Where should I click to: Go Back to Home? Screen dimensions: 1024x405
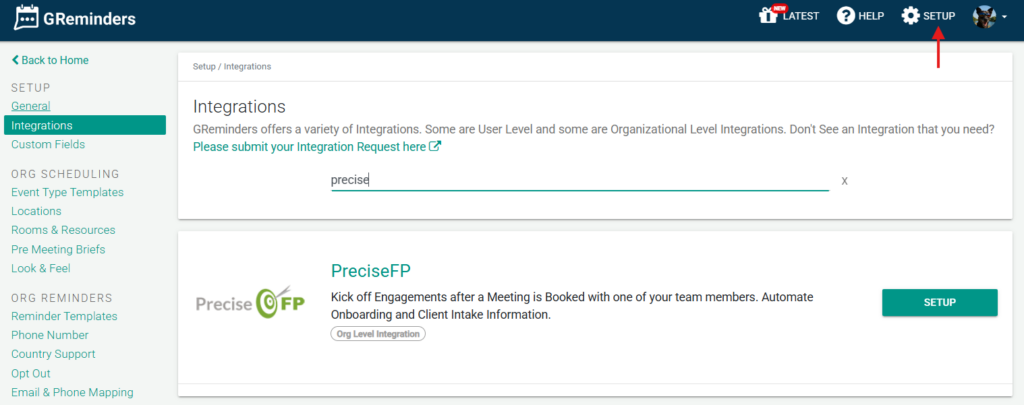tap(50, 60)
